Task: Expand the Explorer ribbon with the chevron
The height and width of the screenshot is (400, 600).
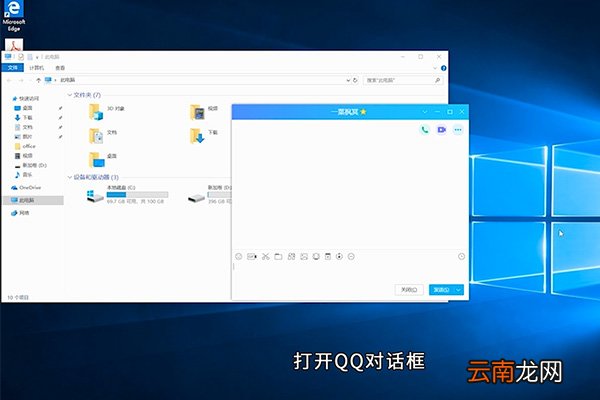Action: 435,68
